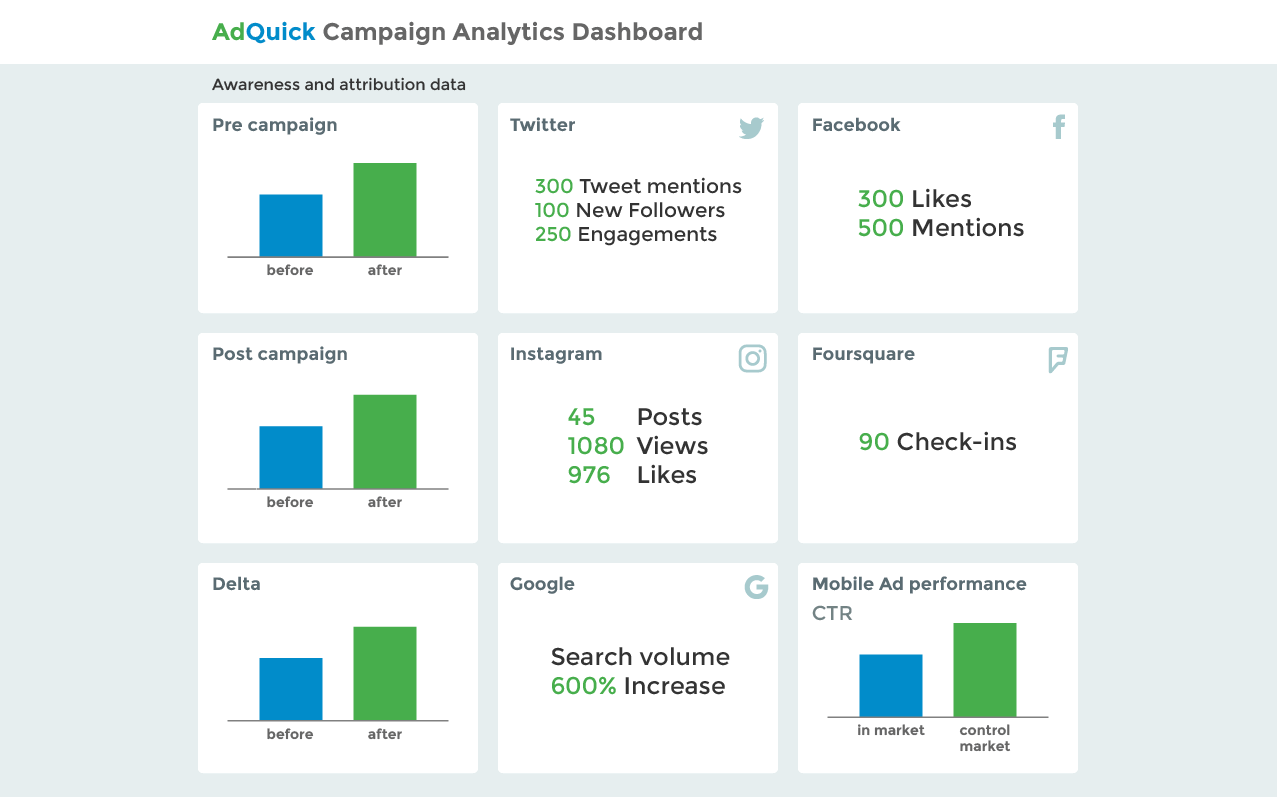The width and height of the screenshot is (1277, 797).
Task: Select the in market CTR bar
Action: 891,686
